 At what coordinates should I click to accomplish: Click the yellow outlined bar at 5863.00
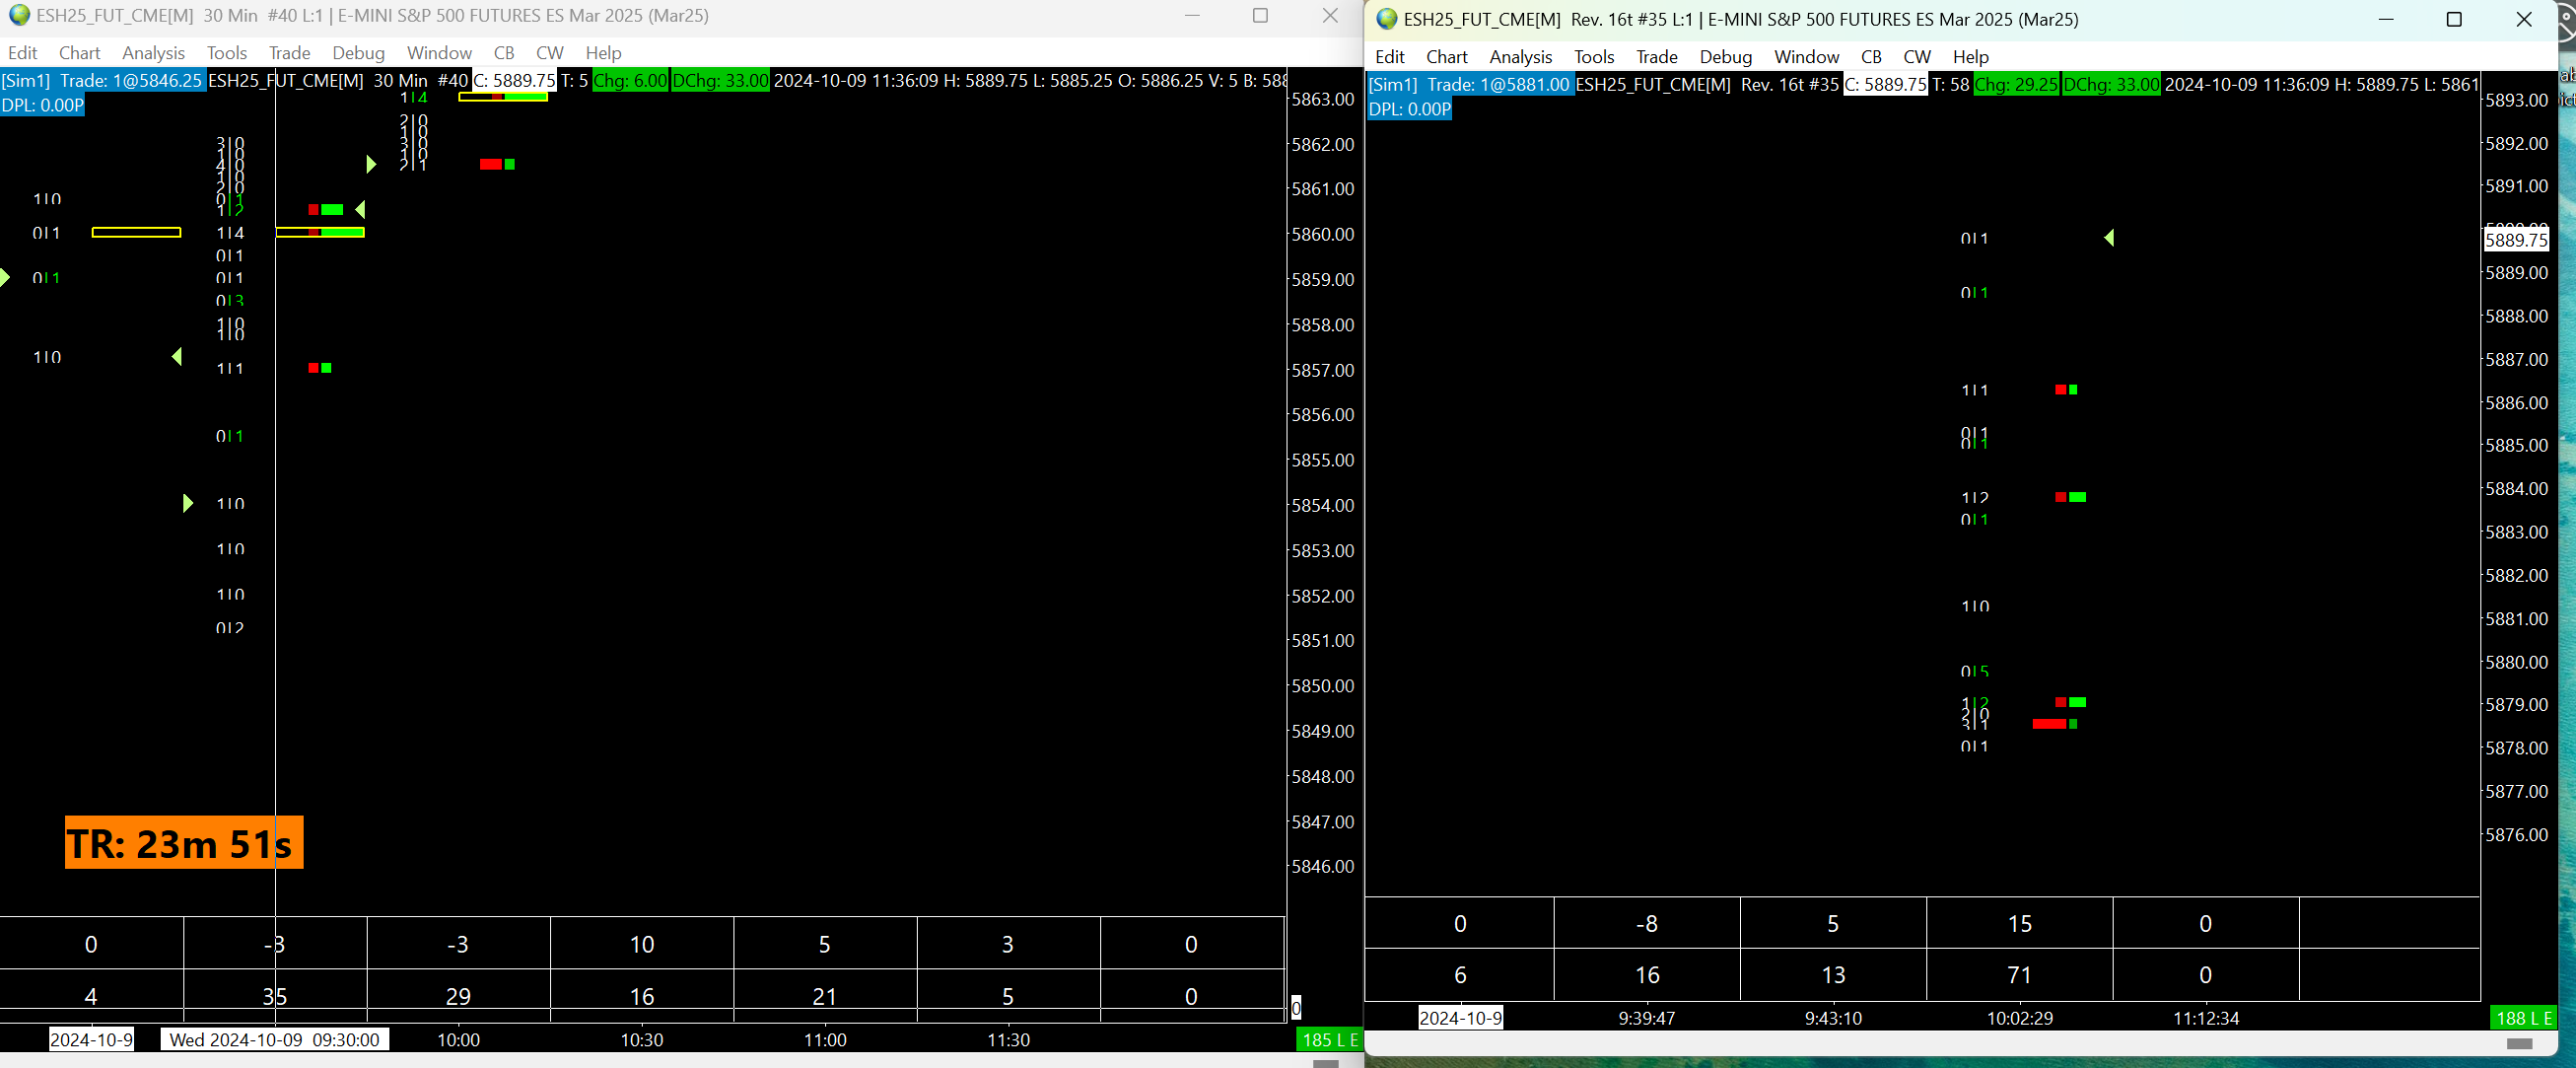[x=503, y=97]
